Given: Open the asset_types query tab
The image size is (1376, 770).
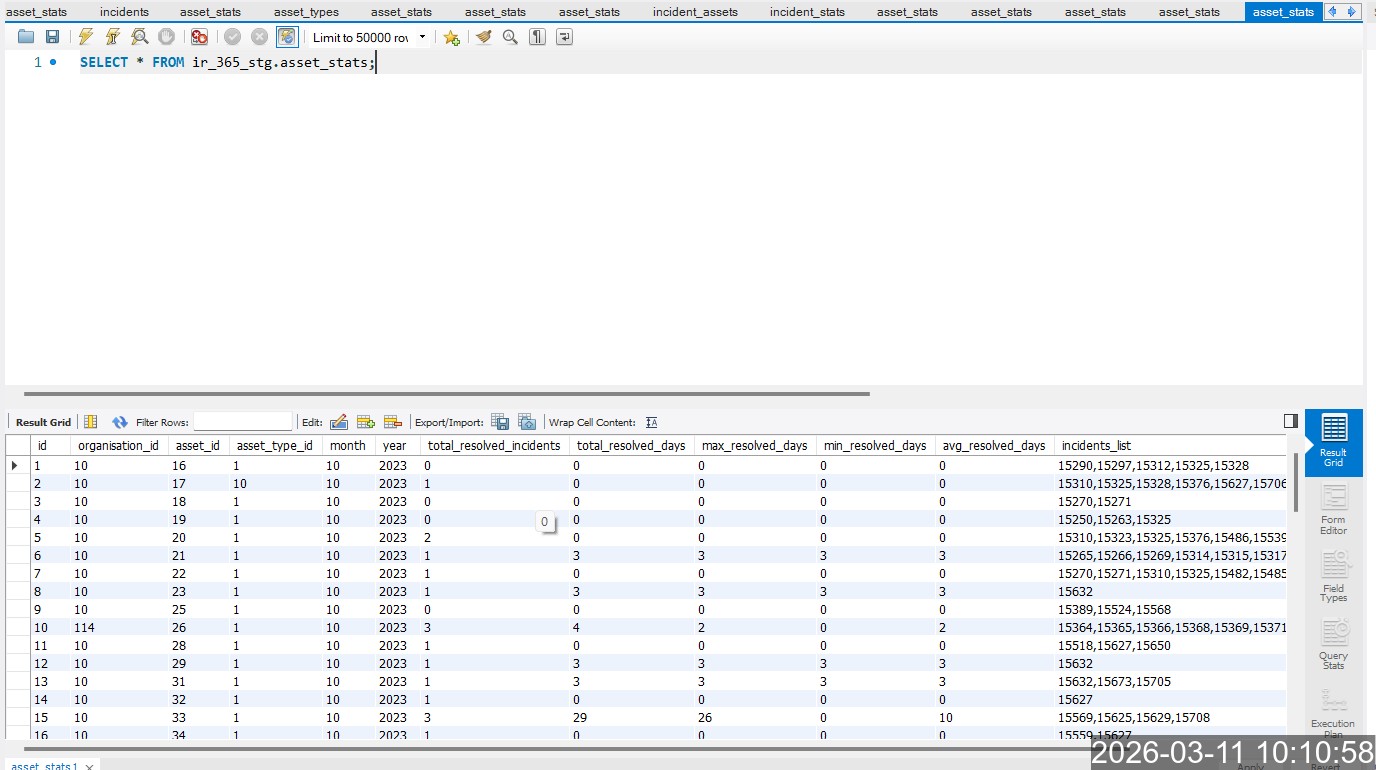Looking at the screenshot, I should pos(306,12).
